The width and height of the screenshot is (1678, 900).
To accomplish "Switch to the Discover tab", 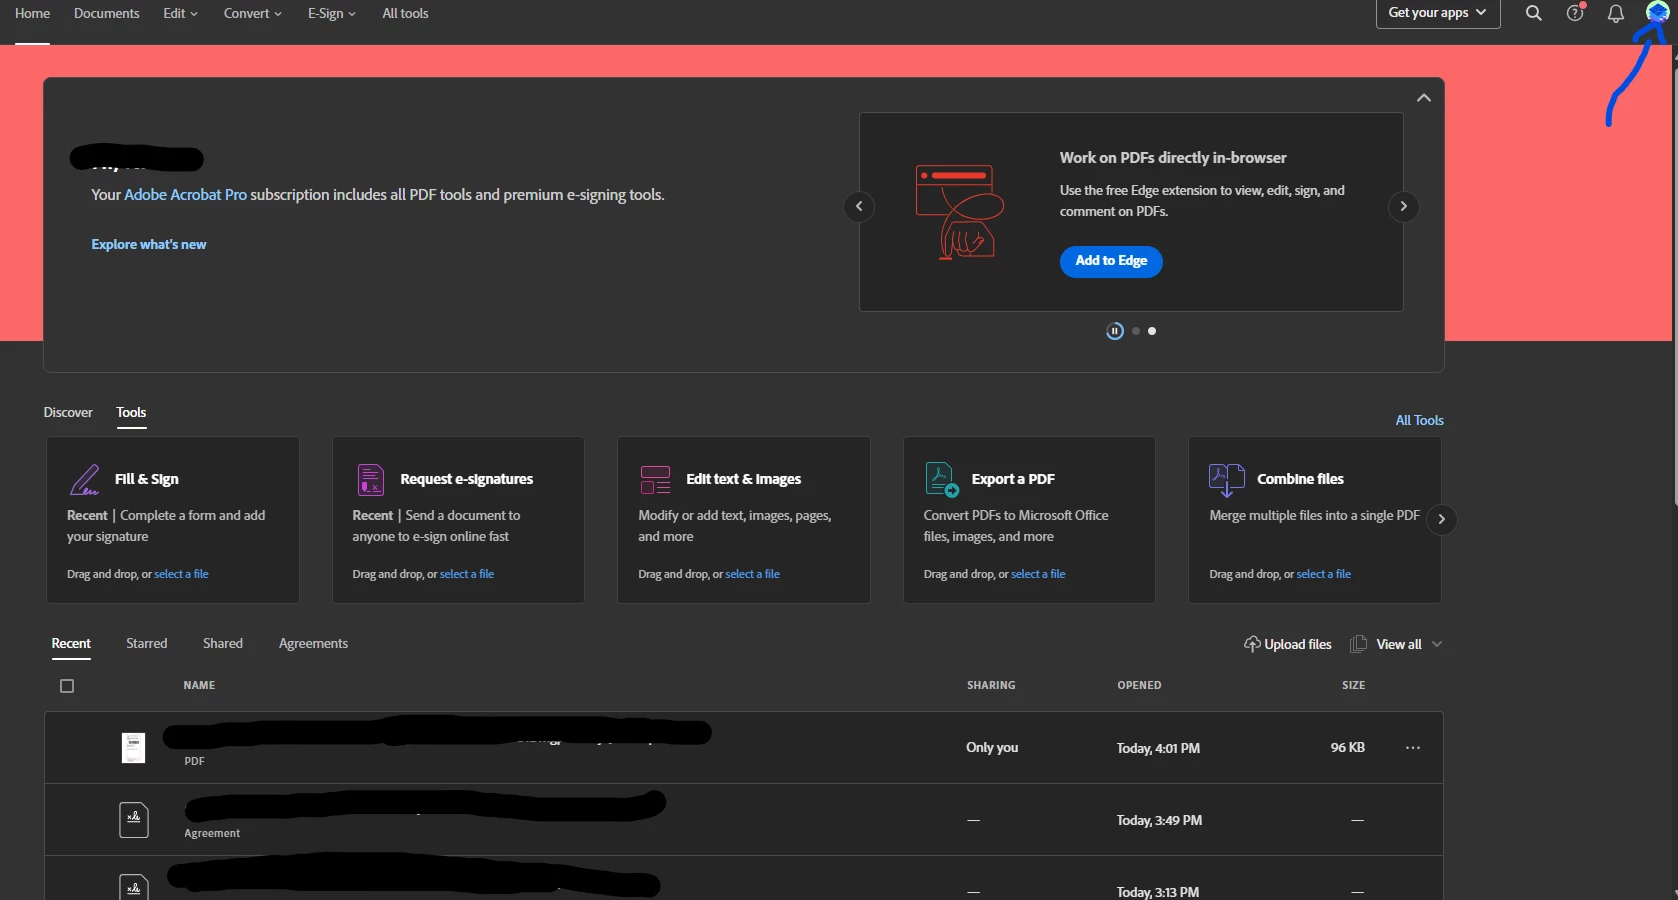I will coord(68,413).
